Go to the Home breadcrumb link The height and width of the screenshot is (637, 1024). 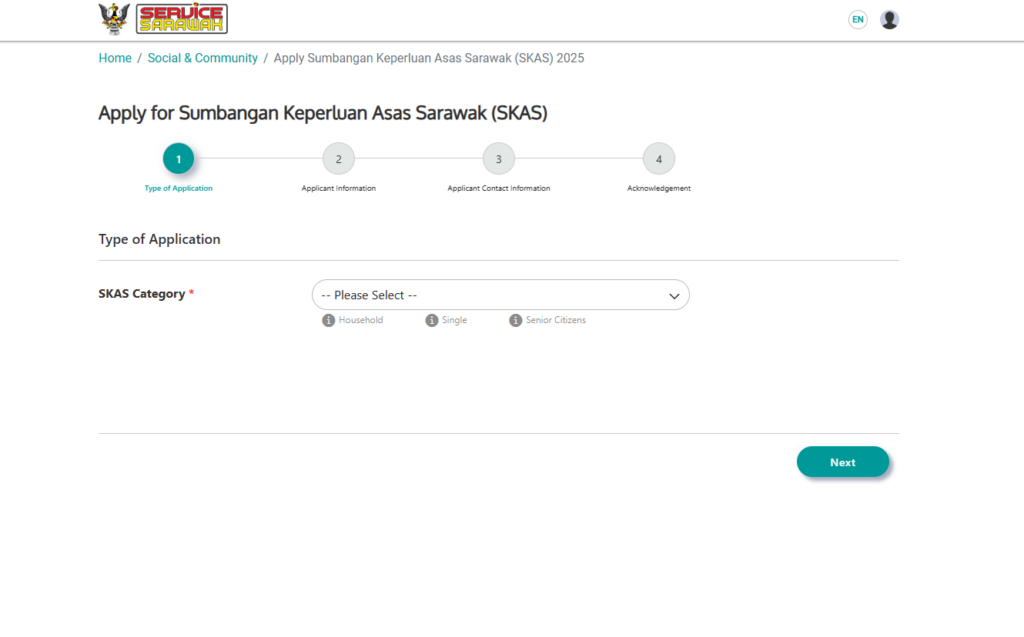point(115,58)
